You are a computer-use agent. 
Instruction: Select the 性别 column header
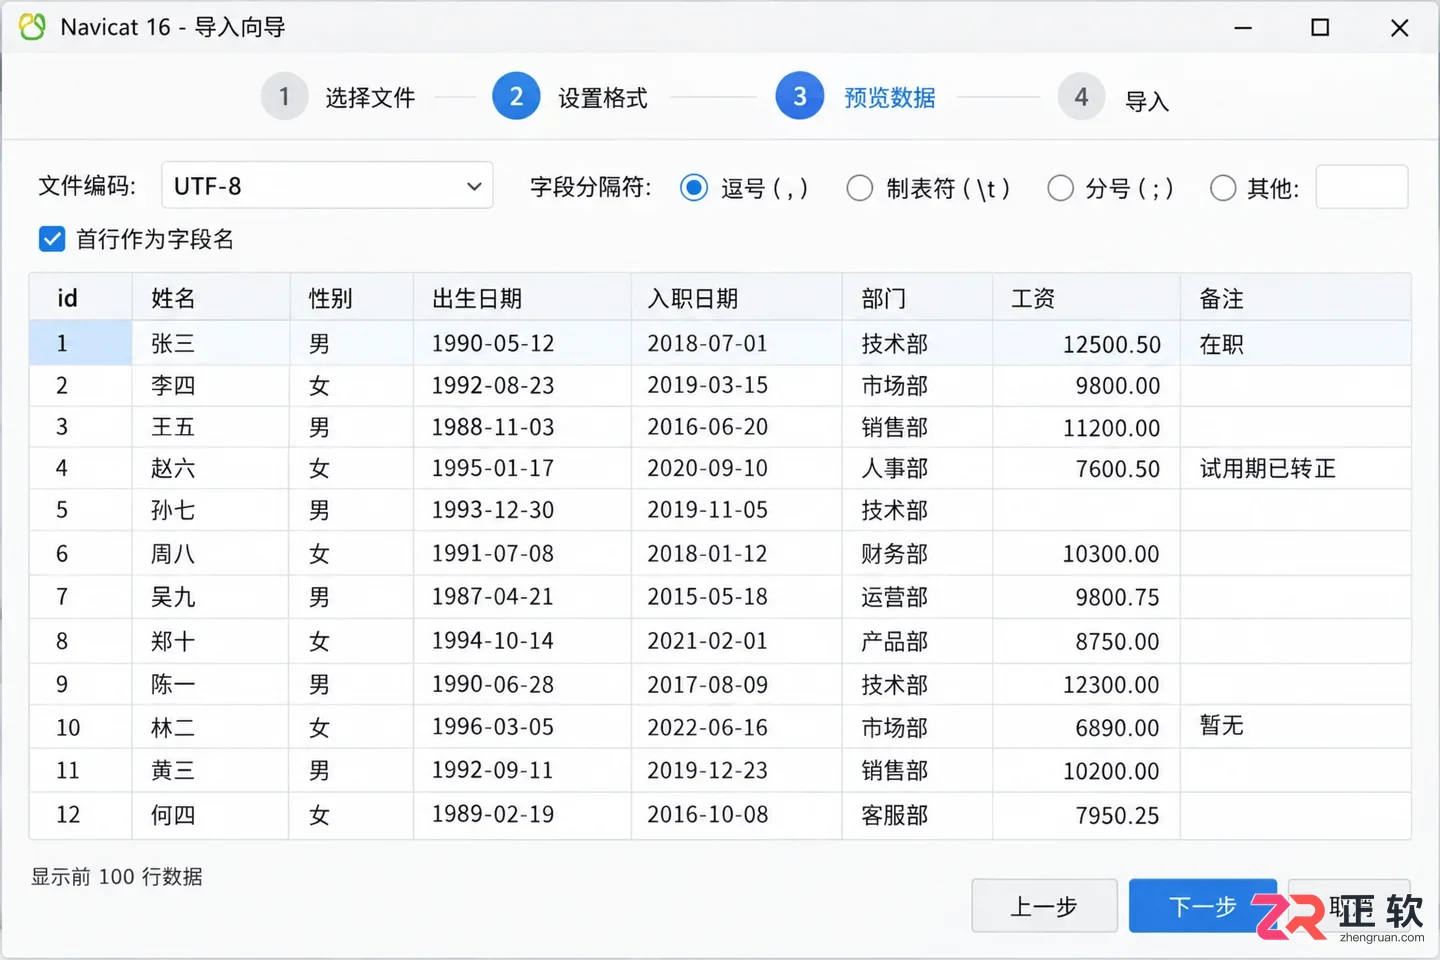point(351,298)
